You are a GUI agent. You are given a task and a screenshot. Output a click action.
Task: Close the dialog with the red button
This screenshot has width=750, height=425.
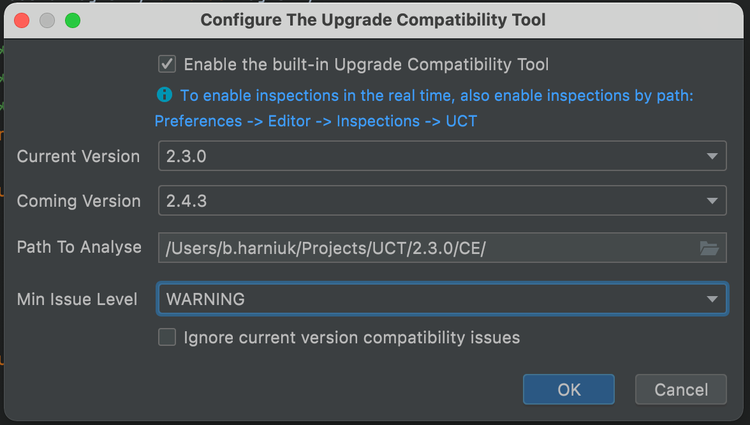21,20
